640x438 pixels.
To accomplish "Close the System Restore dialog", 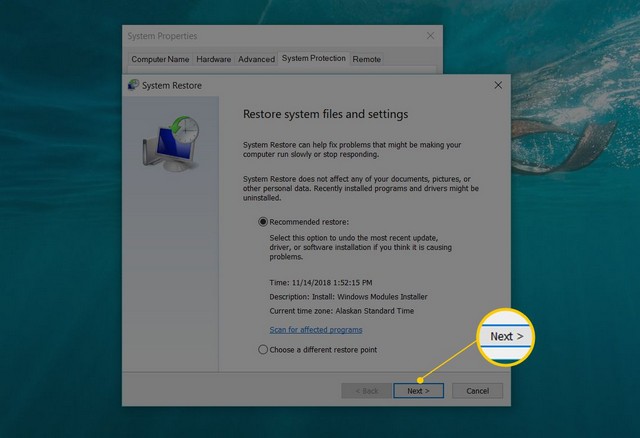I will [498, 85].
